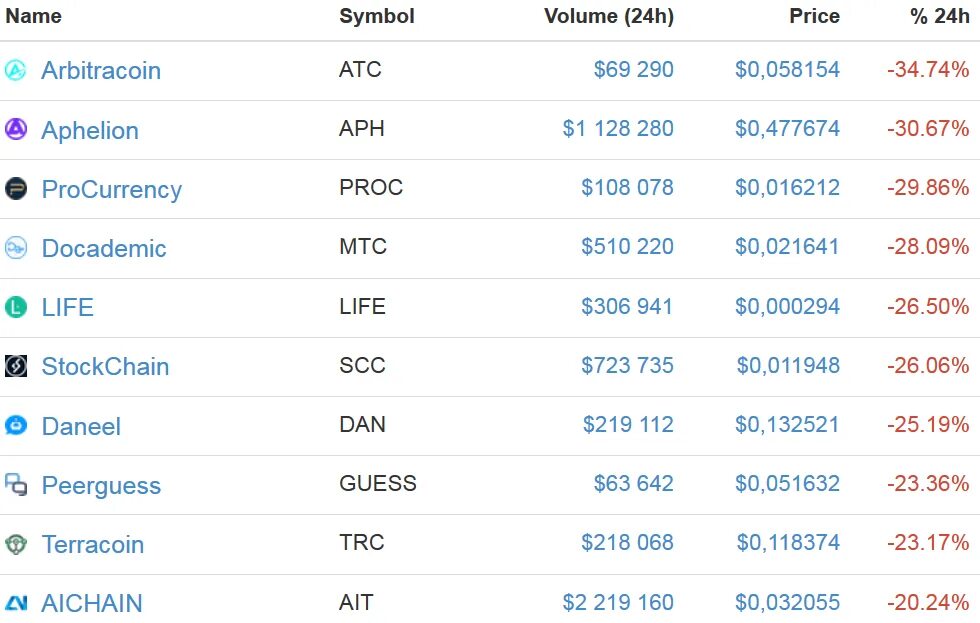The image size is (980, 623).
Task: Sort by % 24h column header
Action: coord(939,16)
